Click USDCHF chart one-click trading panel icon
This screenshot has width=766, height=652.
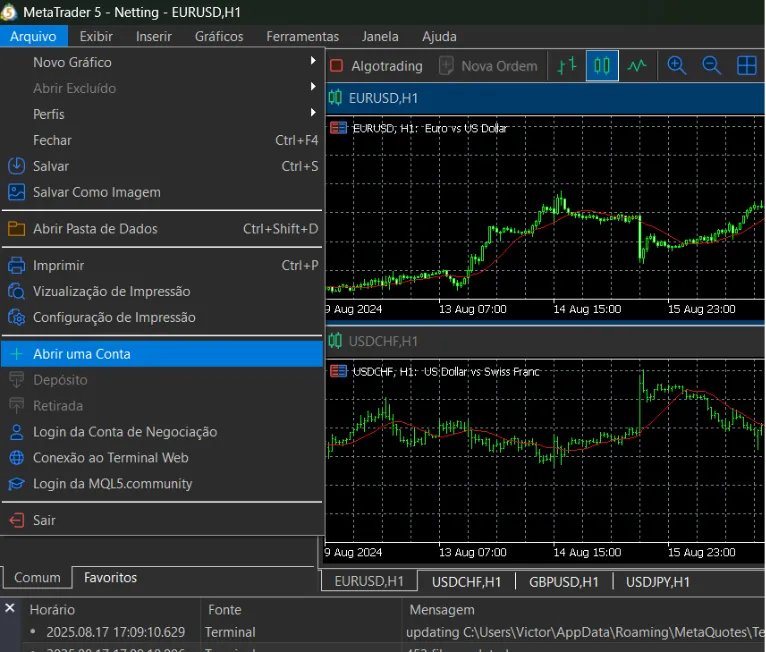[x=338, y=371]
